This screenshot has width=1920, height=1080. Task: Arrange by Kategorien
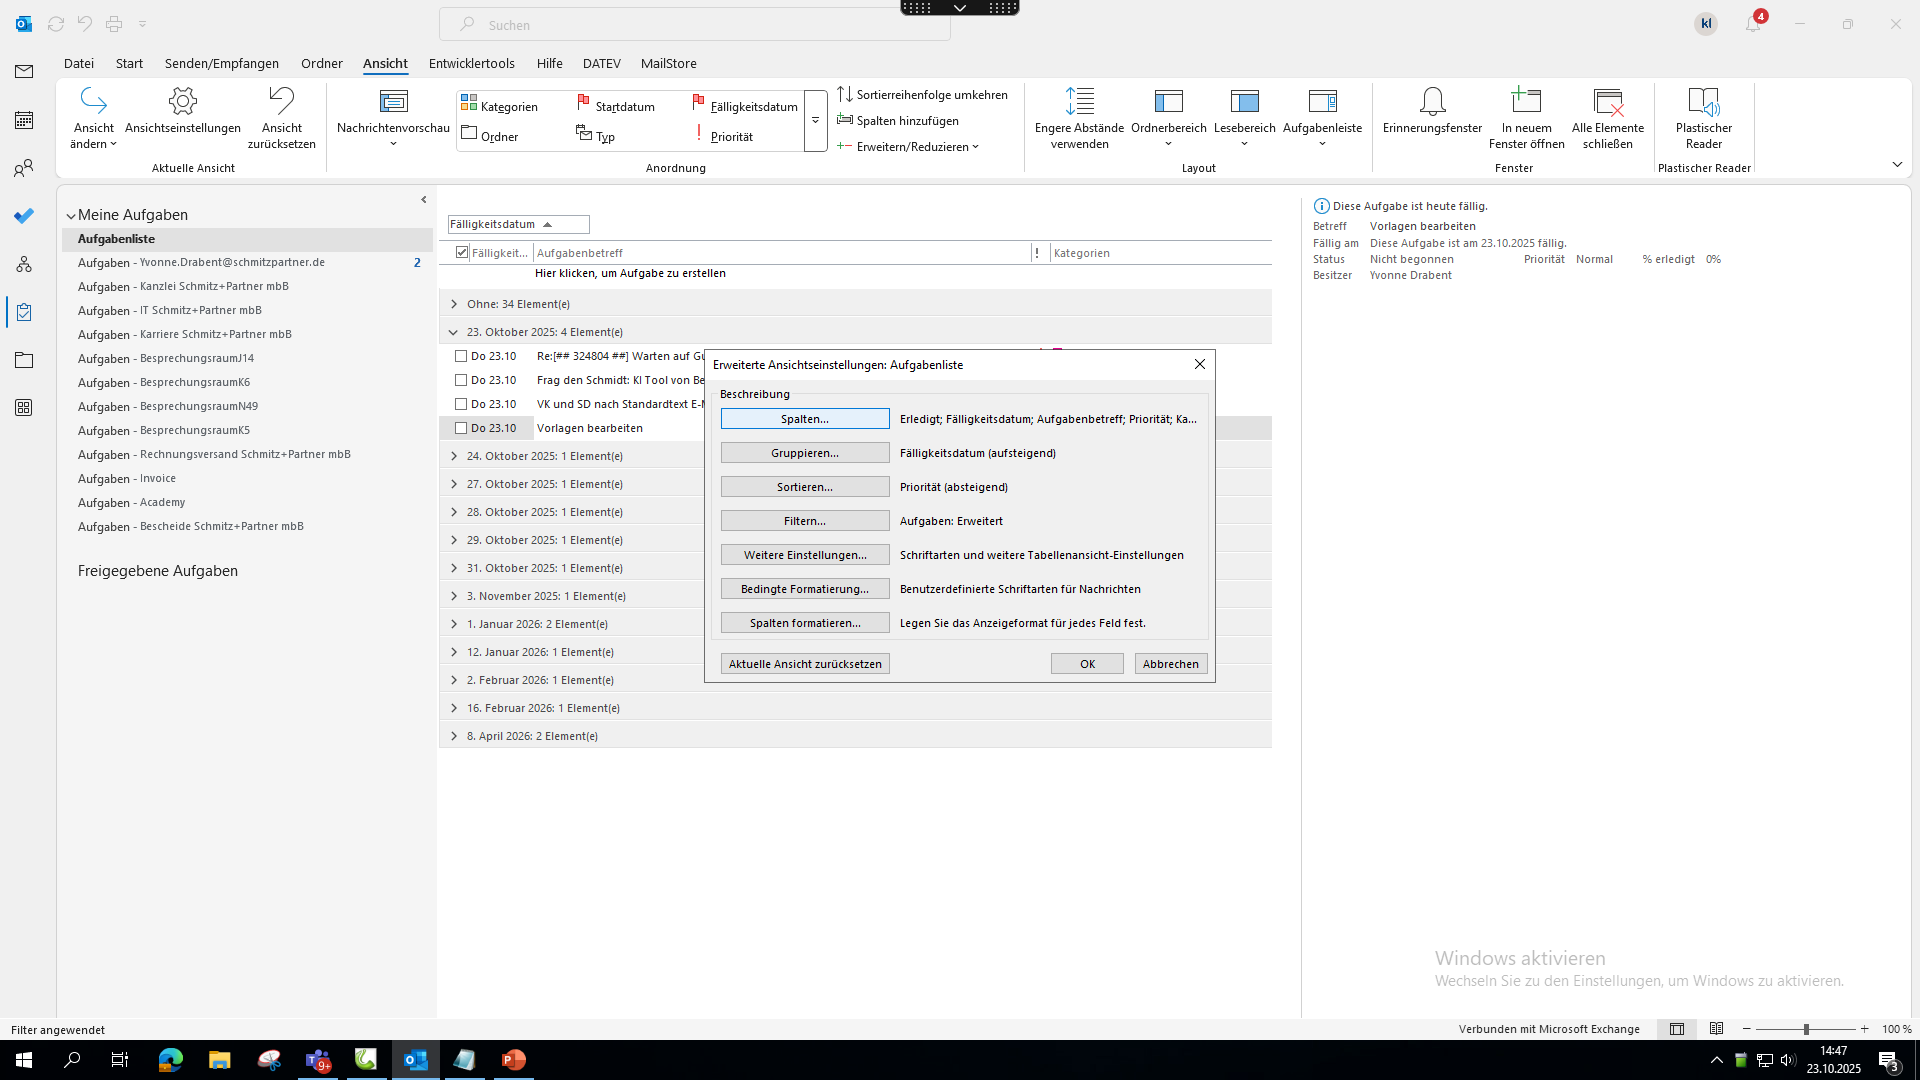click(499, 106)
